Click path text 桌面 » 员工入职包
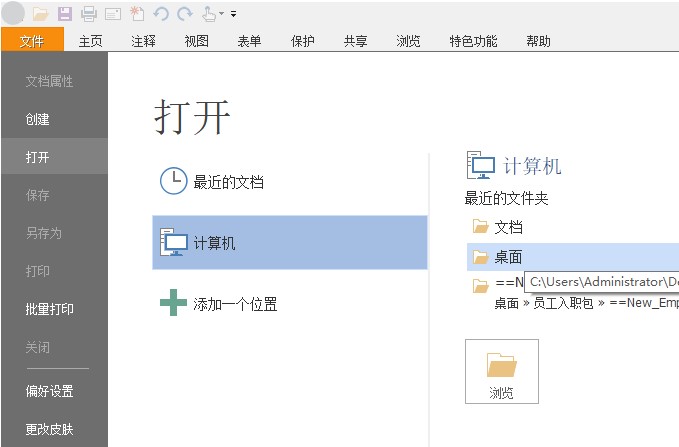The height and width of the screenshot is (447, 679). click(x=544, y=303)
